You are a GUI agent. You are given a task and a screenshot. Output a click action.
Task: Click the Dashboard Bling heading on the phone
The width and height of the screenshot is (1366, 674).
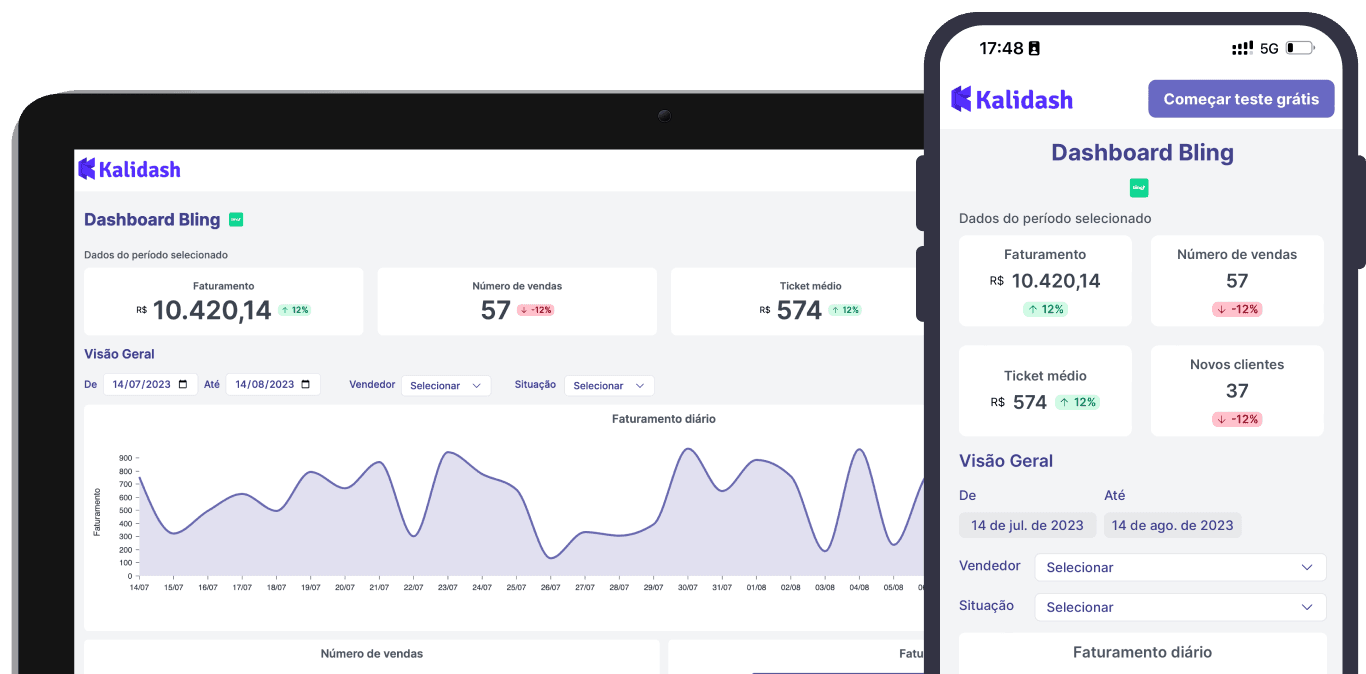(x=1142, y=153)
